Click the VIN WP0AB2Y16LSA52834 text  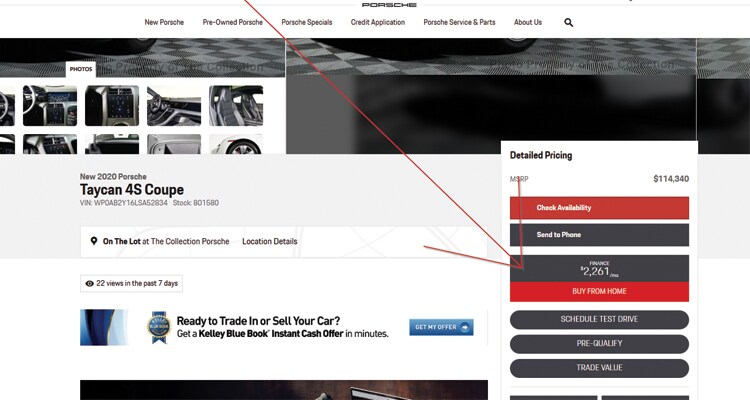pyautogui.click(x=124, y=203)
